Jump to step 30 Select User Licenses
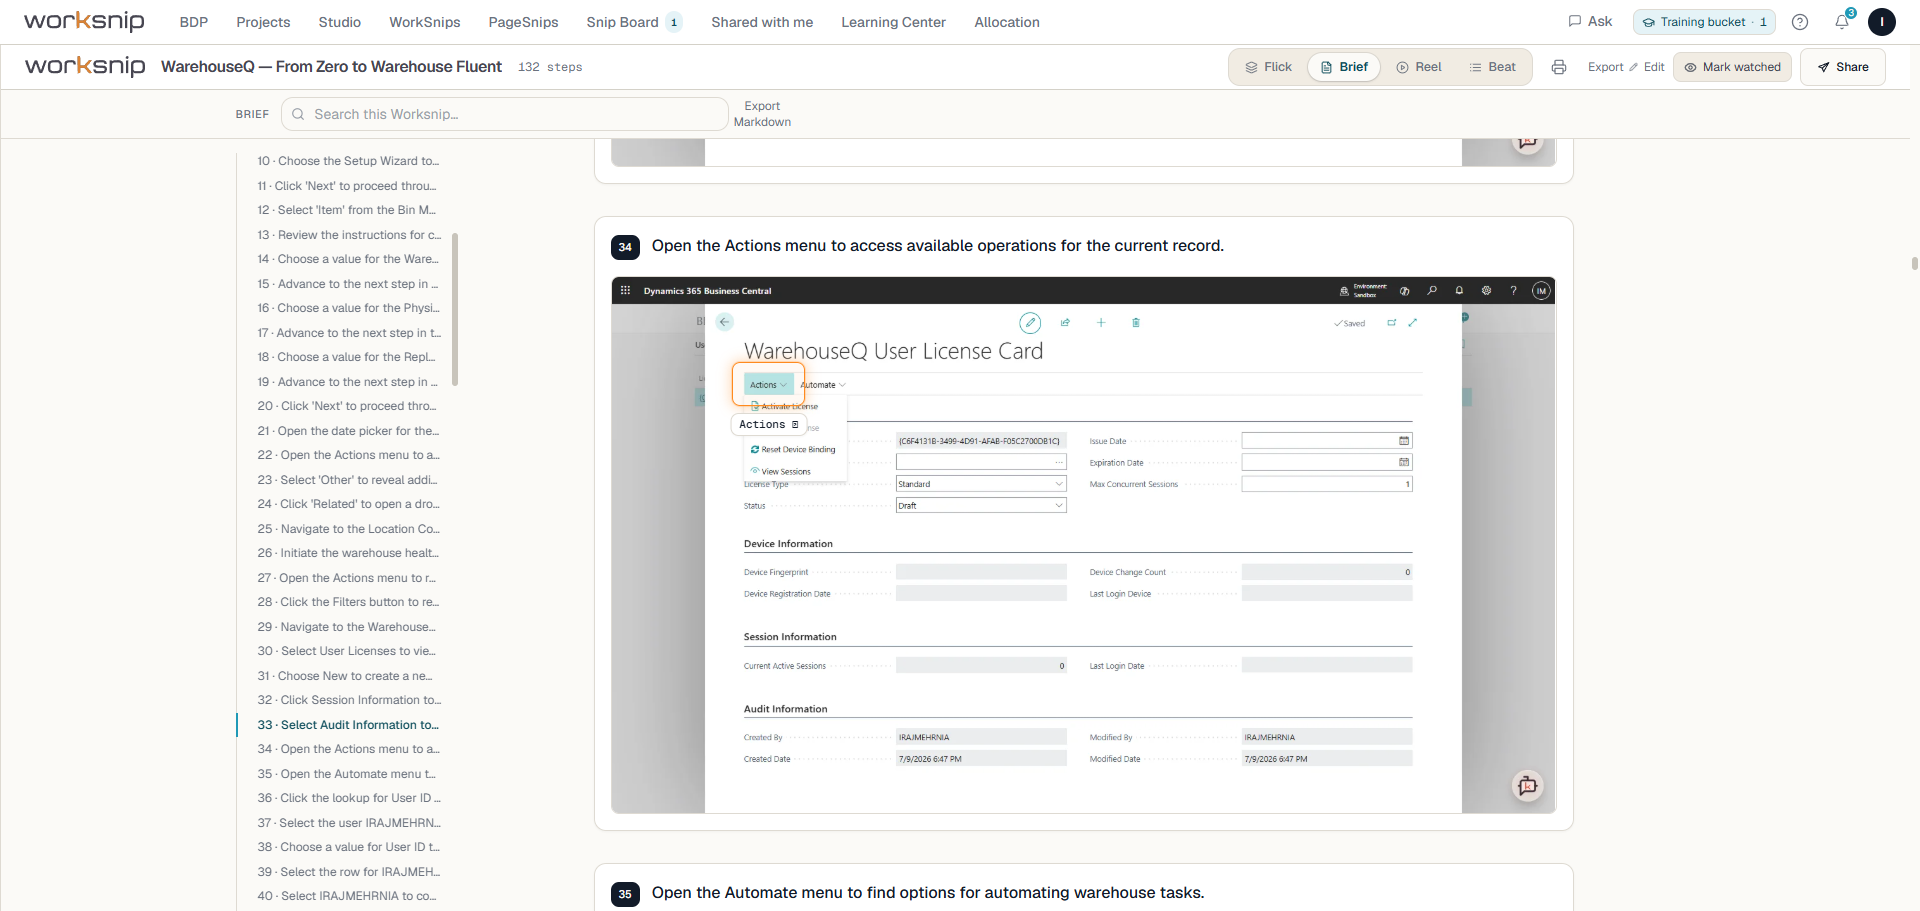This screenshot has width=1920, height=911. click(346, 651)
